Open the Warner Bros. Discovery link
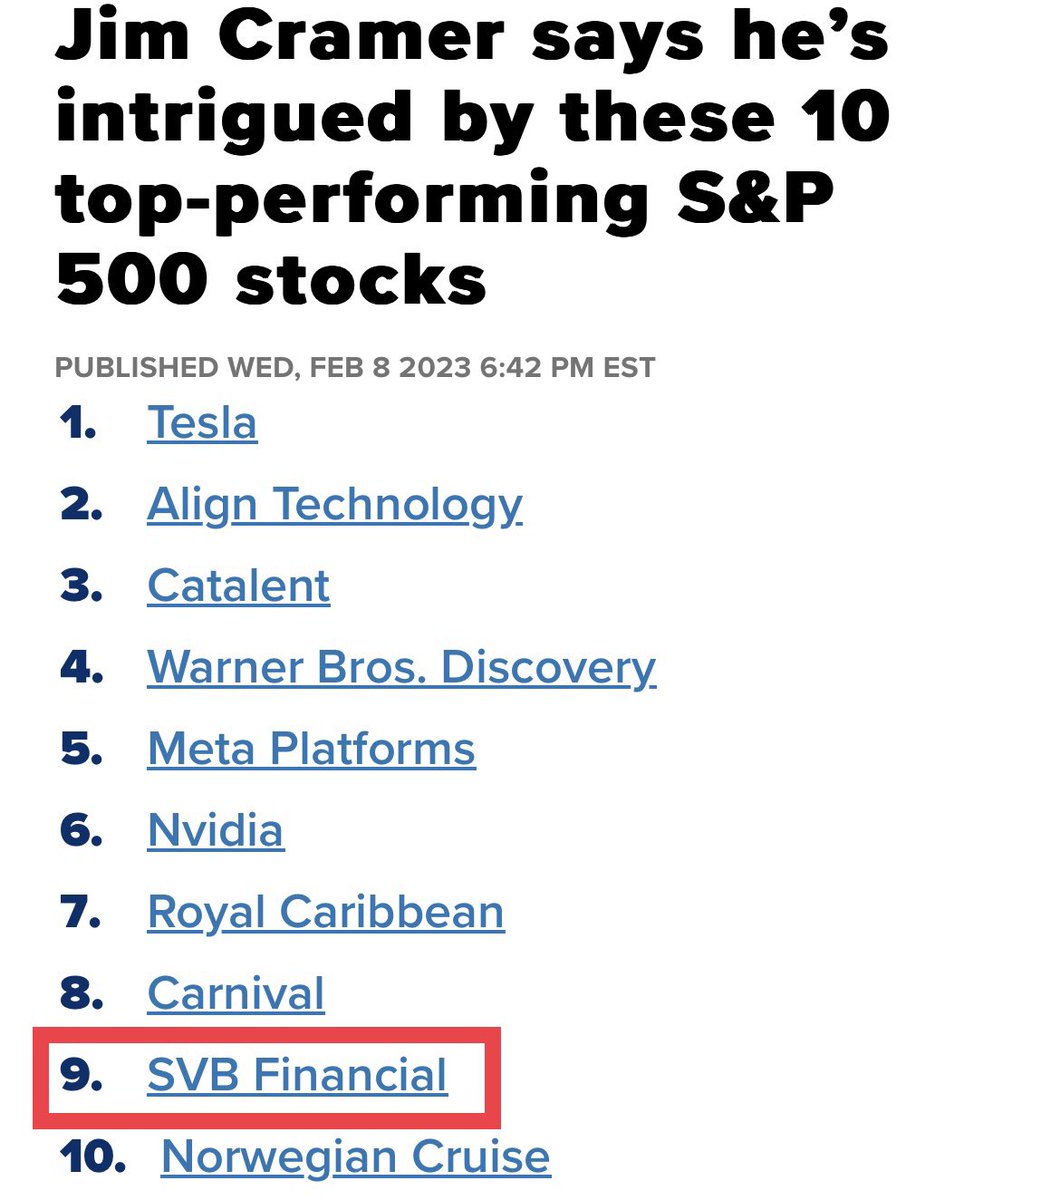Viewport: 1060px width, 1200px height. coord(401,668)
